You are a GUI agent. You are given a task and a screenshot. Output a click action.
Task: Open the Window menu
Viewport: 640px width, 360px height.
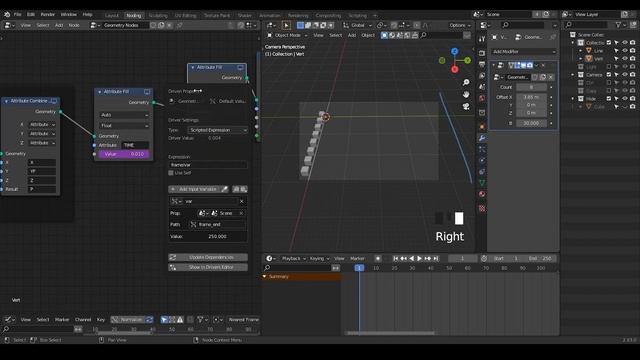(69, 14)
